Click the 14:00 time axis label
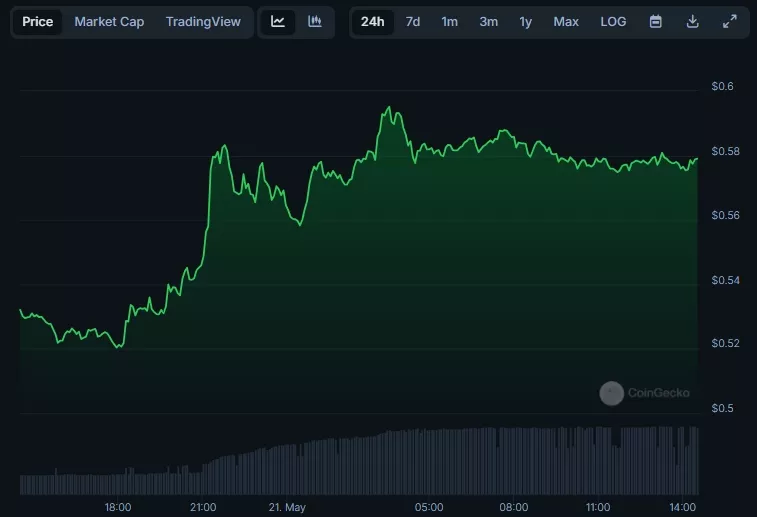The height and width of the screenshot is (517, 757). (683, 507)
